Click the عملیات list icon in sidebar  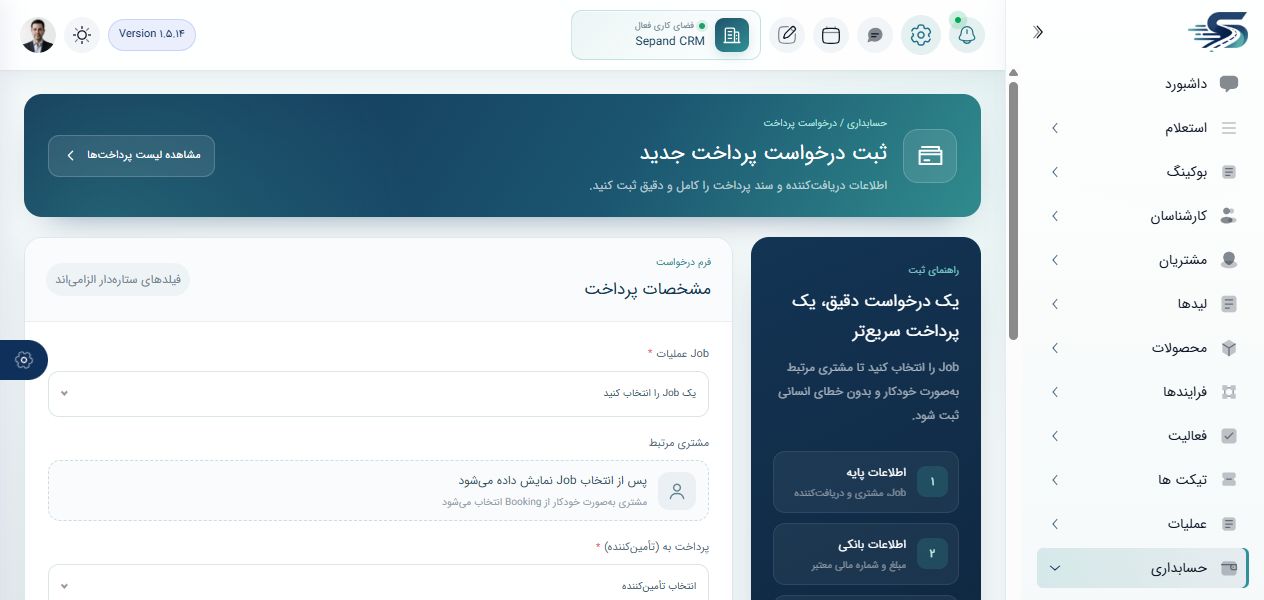(x=1229, y=524)
